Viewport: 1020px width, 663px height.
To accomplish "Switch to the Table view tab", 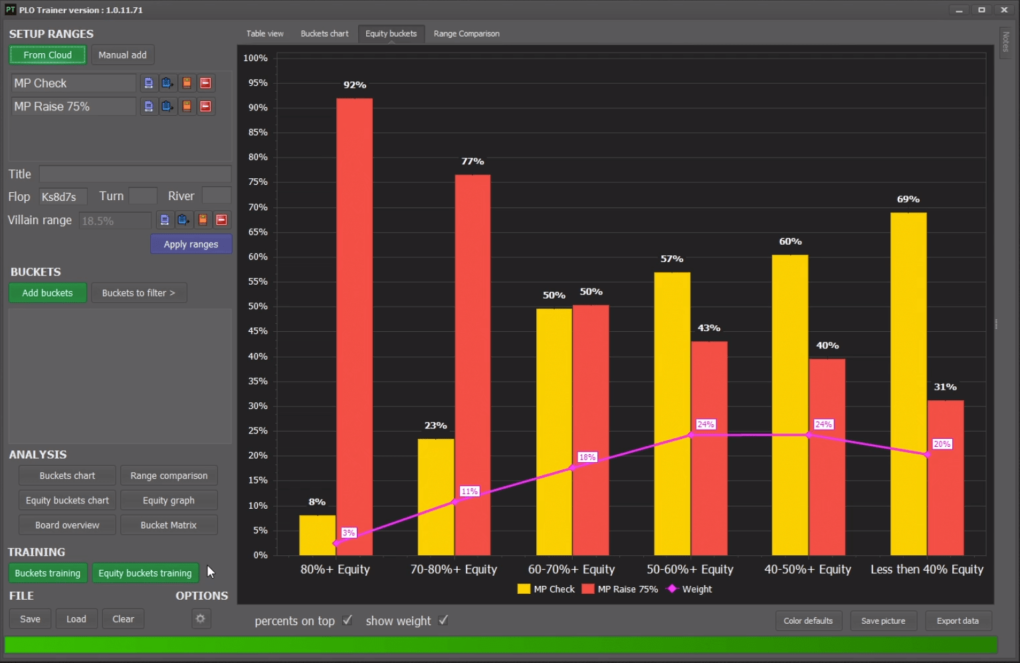I will pyautogui.click(x=265, y=33).
